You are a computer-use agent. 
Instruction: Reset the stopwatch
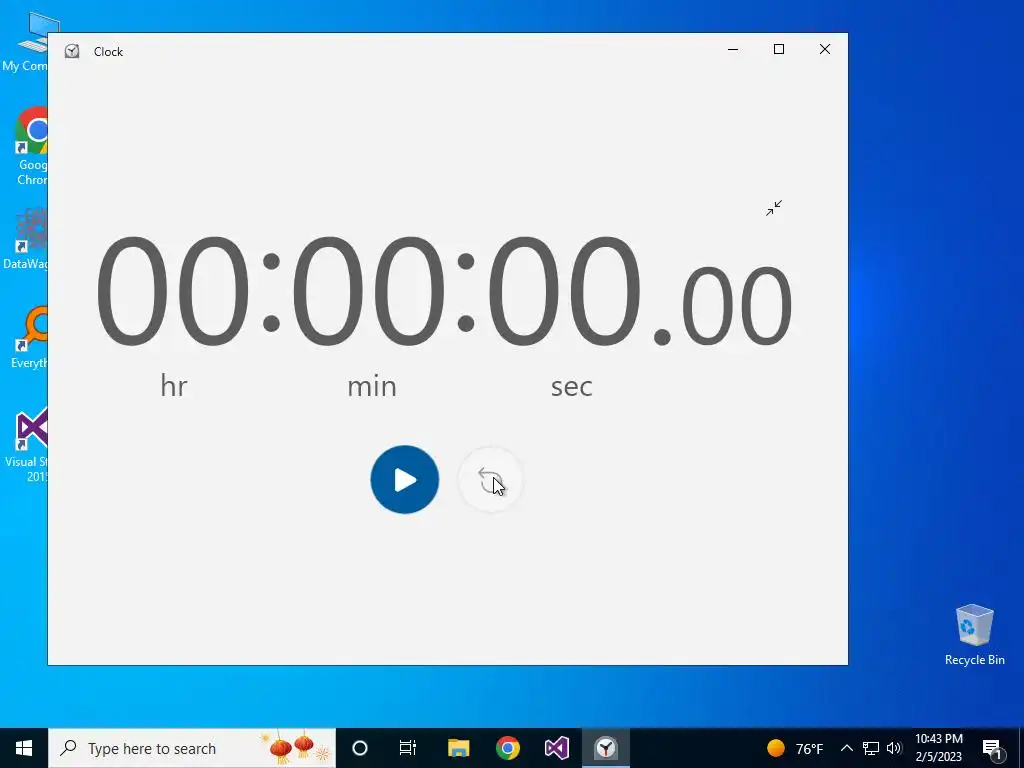point(490,480)
